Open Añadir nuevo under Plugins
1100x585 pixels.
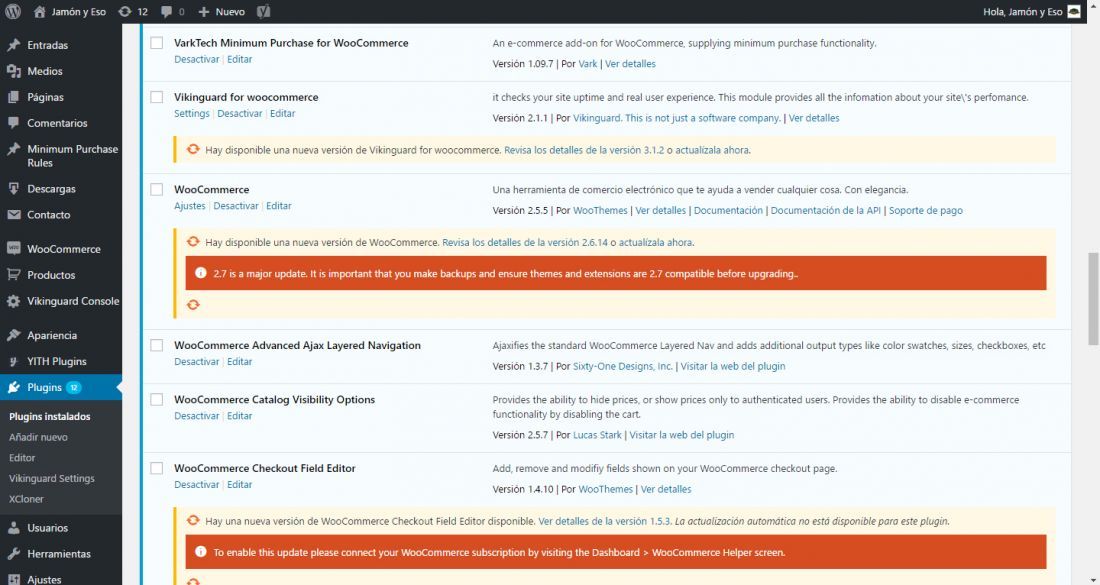pyautogui.click(x=39, y=437)
